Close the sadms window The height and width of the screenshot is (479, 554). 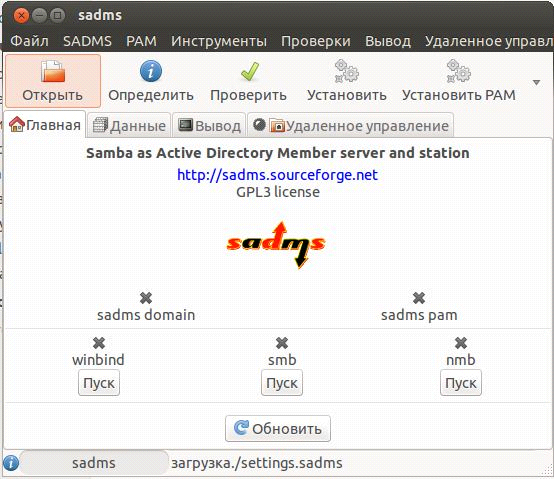coord(21,16)
